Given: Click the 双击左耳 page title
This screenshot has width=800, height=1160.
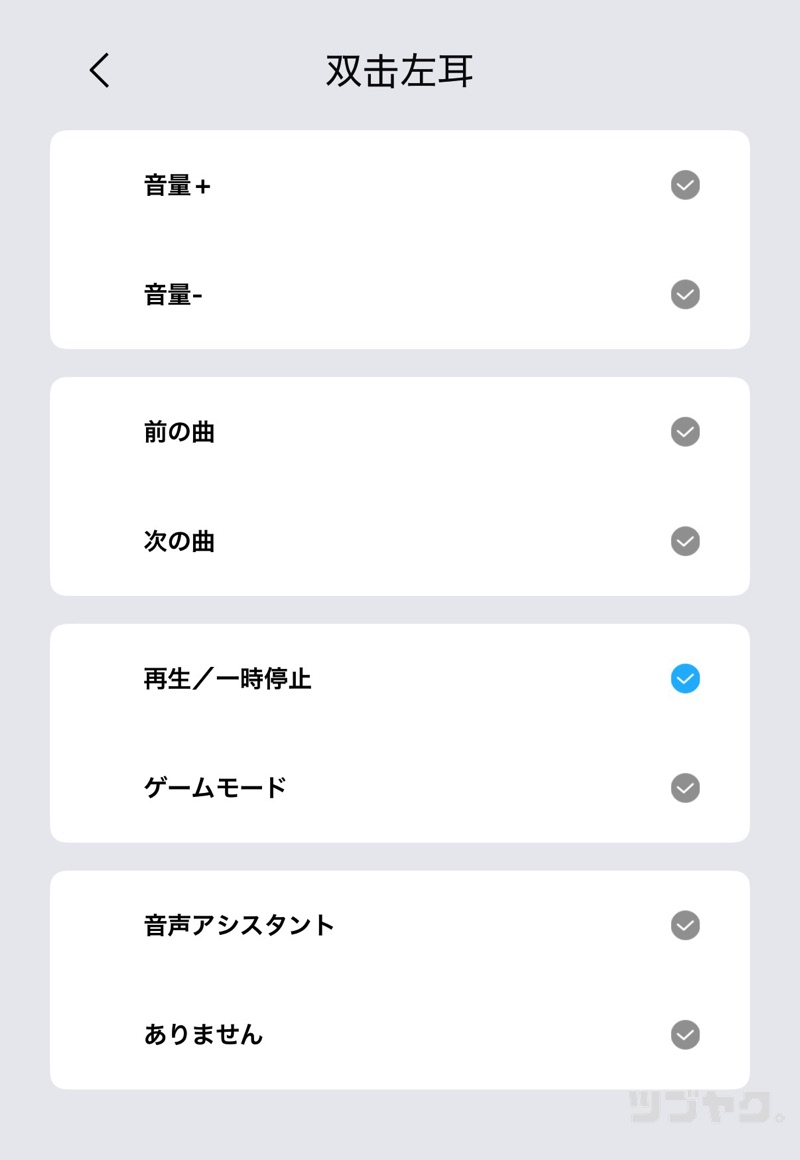Looking at the screenshot, I should point(399,71).
